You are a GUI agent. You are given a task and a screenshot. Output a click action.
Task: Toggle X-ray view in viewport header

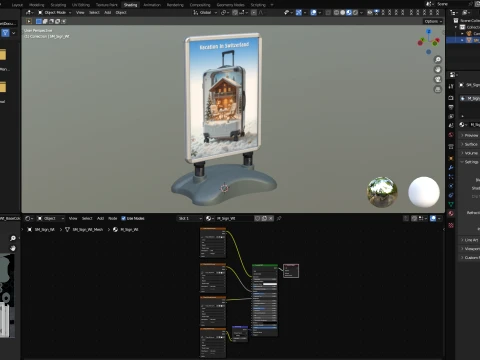pyautogui.click(x=328, y=12)
